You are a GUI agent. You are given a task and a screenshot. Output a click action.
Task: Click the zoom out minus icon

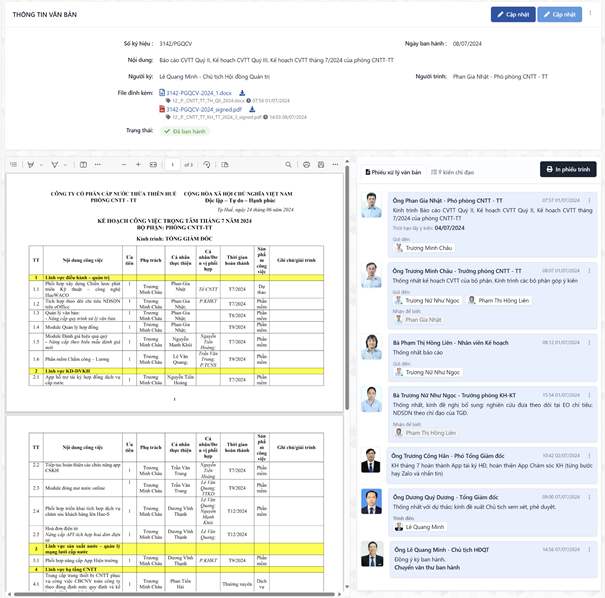point(124,164)
